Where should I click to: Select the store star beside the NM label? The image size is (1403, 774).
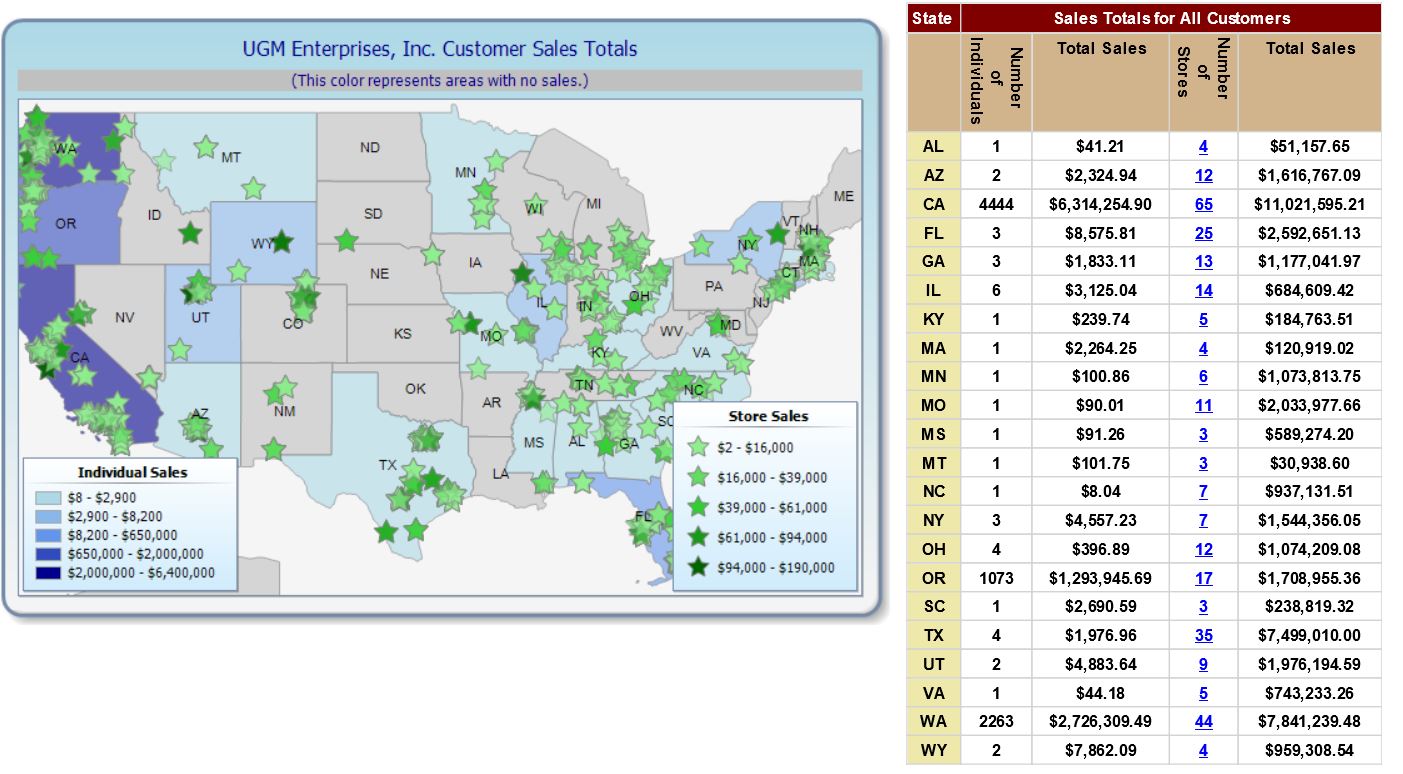285,385
